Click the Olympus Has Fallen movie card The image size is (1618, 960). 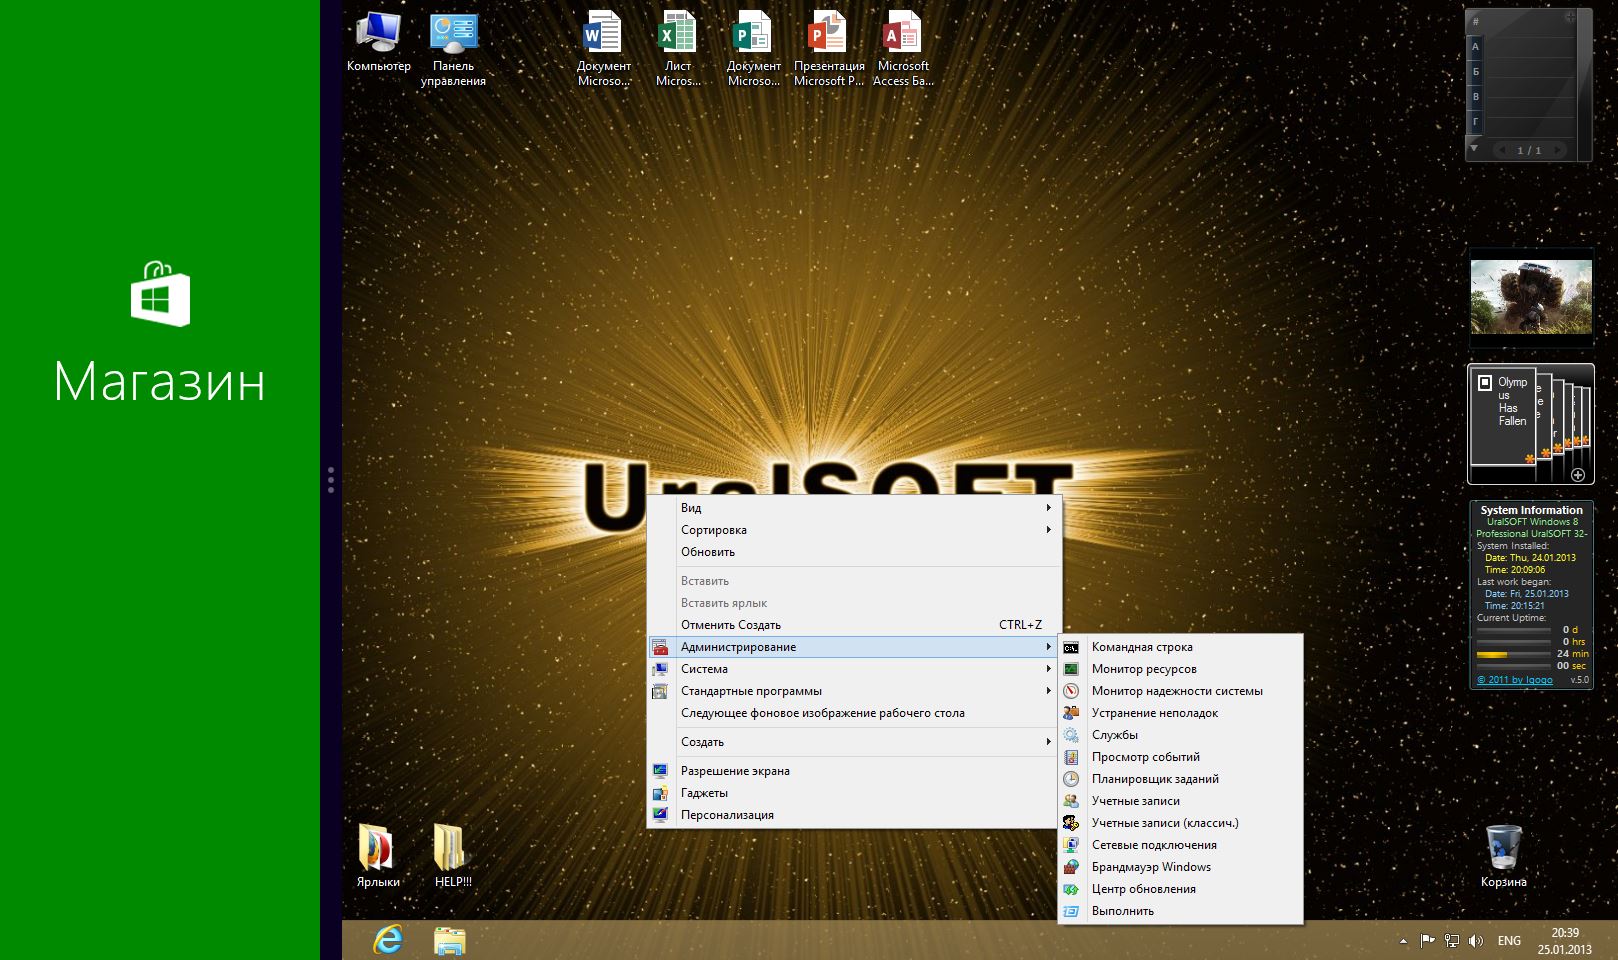(x=1503, y=415)
